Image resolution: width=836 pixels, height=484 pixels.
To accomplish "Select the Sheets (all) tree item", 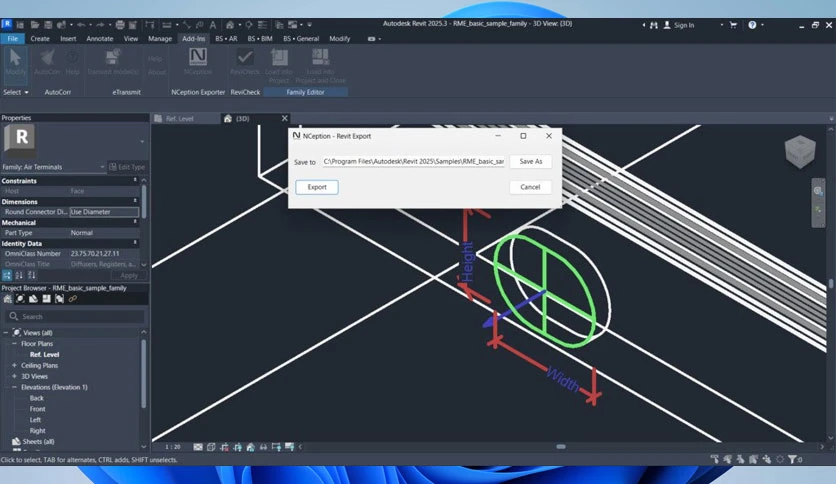I will 38,441.
